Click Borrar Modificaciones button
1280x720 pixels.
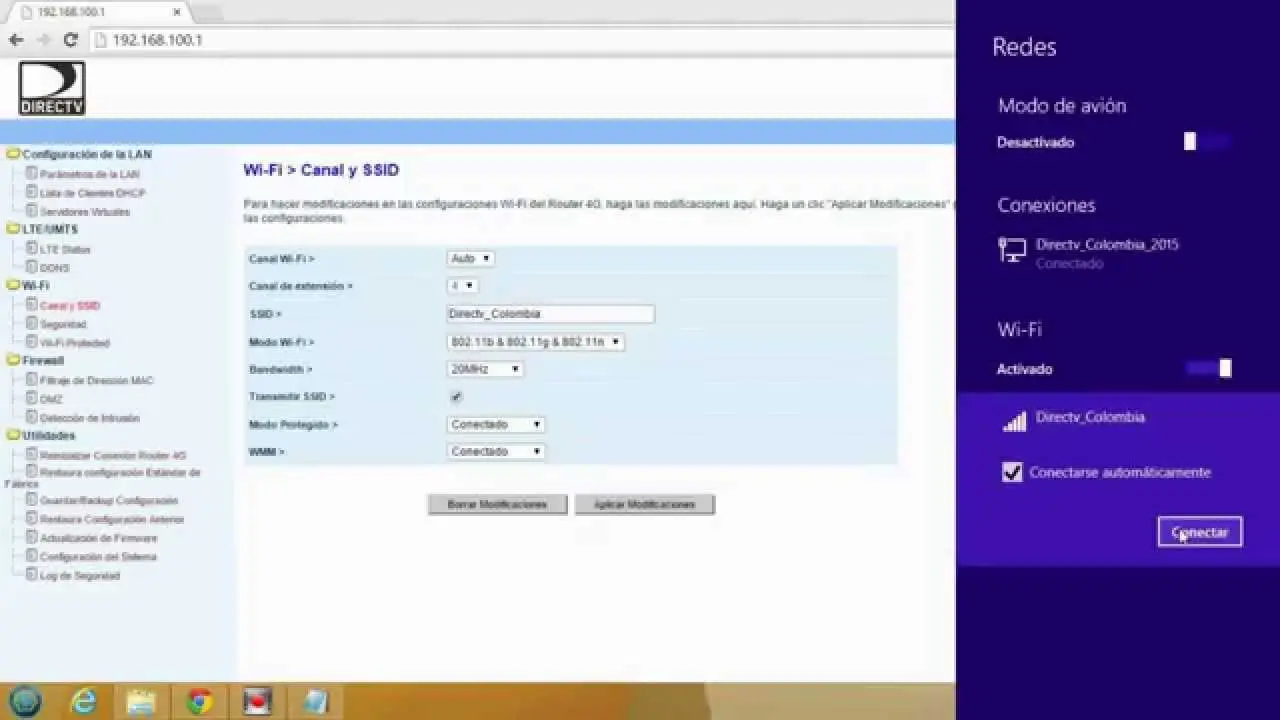[x=497, y=504]
